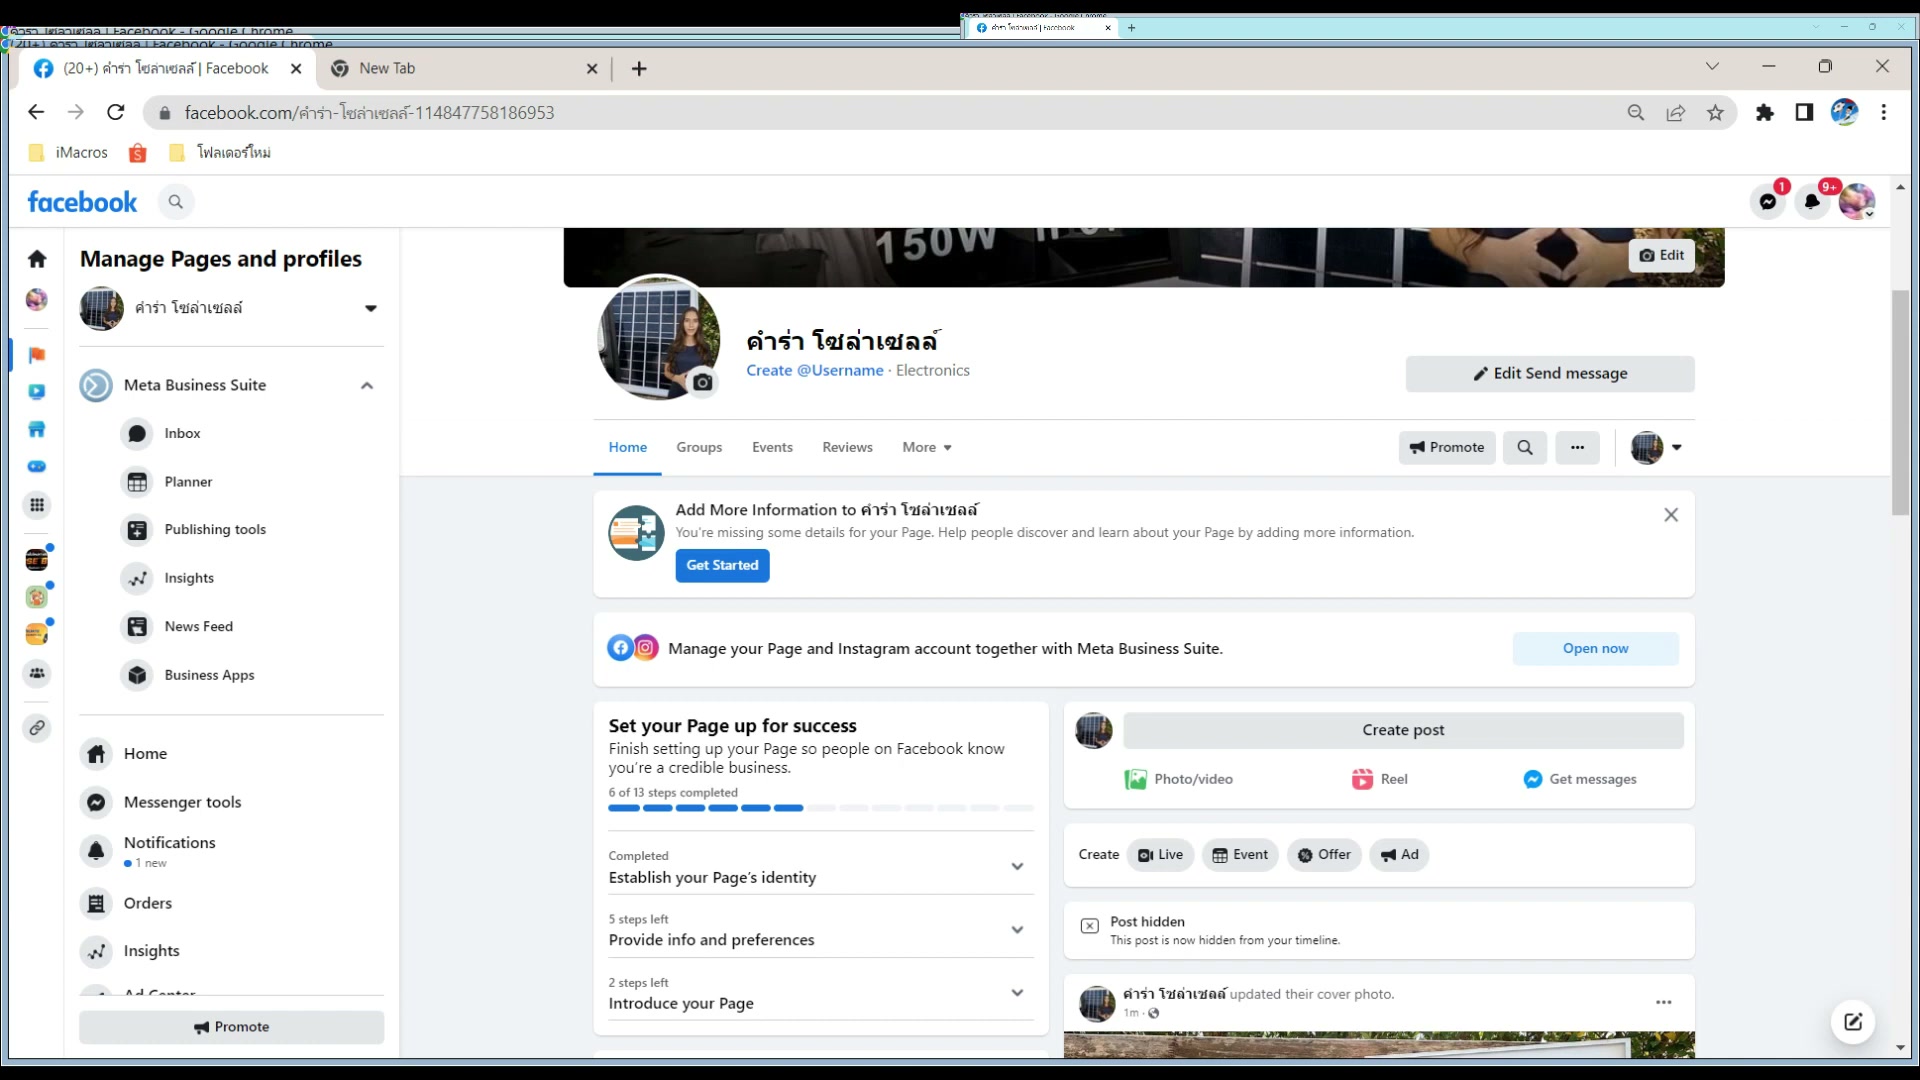Click camera icon on profile picture
This screenshot has width=1920, height=1080.
703,382
